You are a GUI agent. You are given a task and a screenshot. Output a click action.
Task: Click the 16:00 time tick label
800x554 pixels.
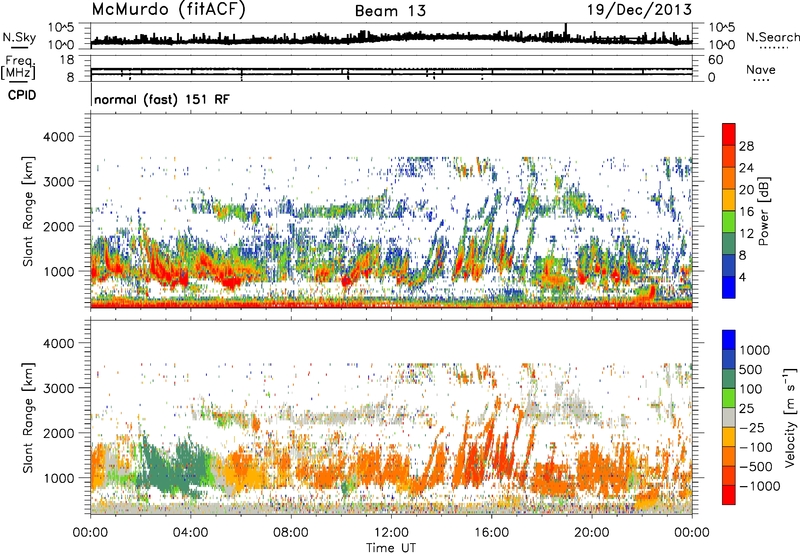click(491, 533)
